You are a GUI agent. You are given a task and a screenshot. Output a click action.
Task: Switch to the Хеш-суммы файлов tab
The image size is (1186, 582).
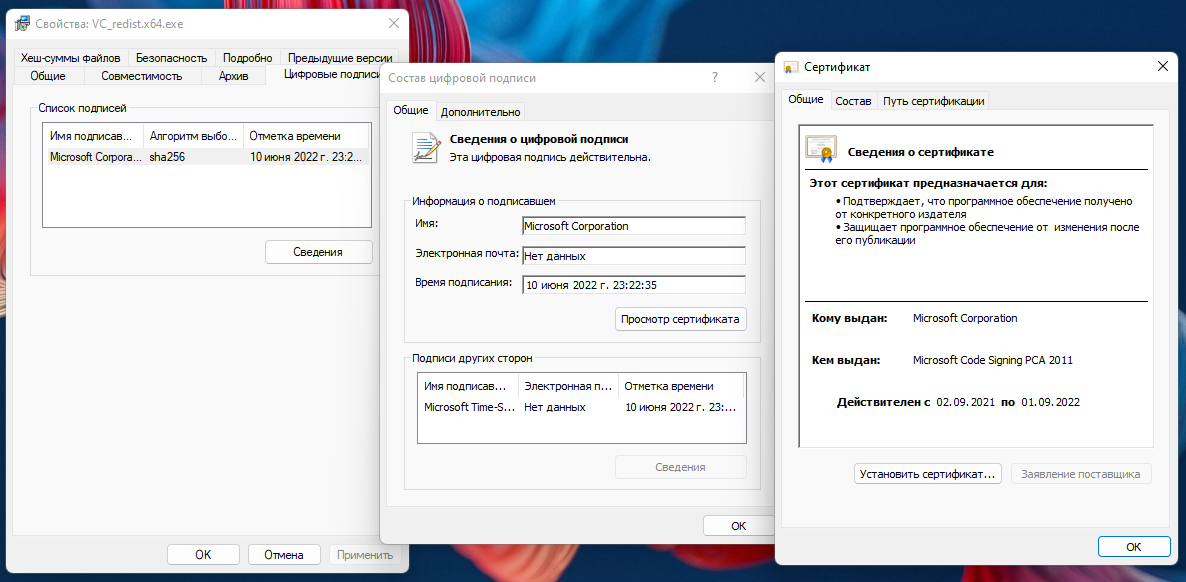point(70,58)
